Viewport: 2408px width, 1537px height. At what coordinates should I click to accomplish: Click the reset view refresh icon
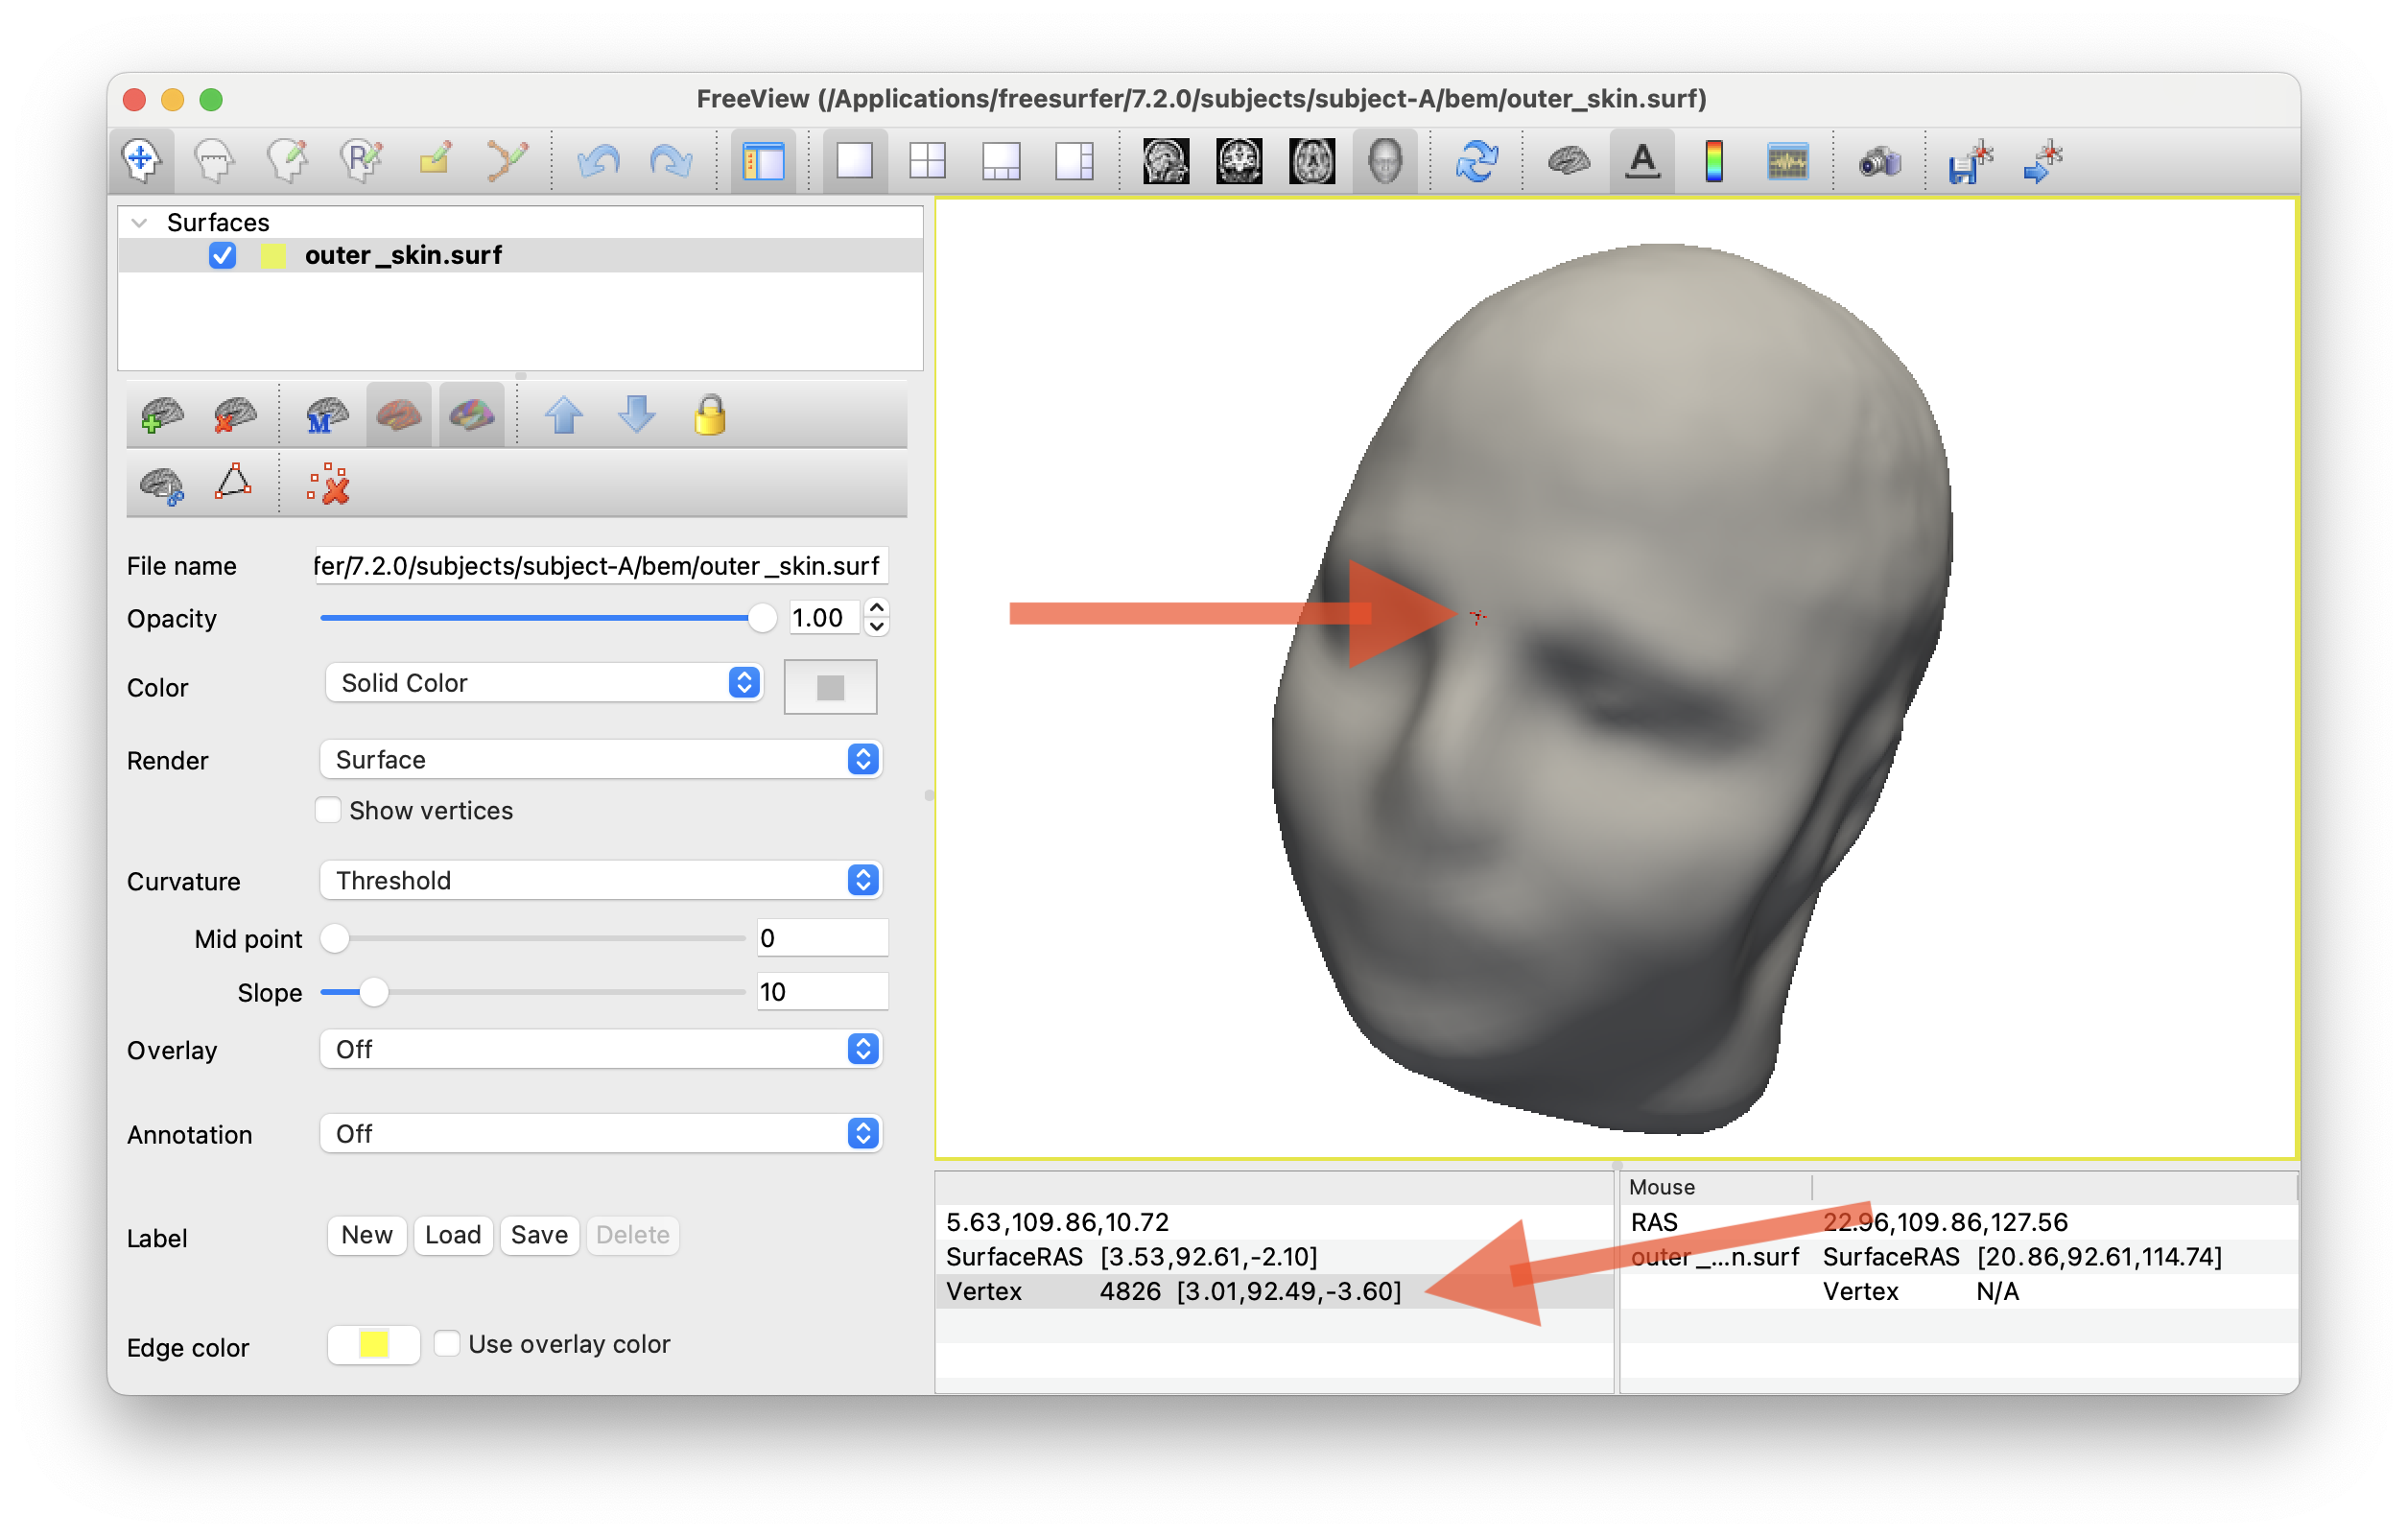point(1477,160)
